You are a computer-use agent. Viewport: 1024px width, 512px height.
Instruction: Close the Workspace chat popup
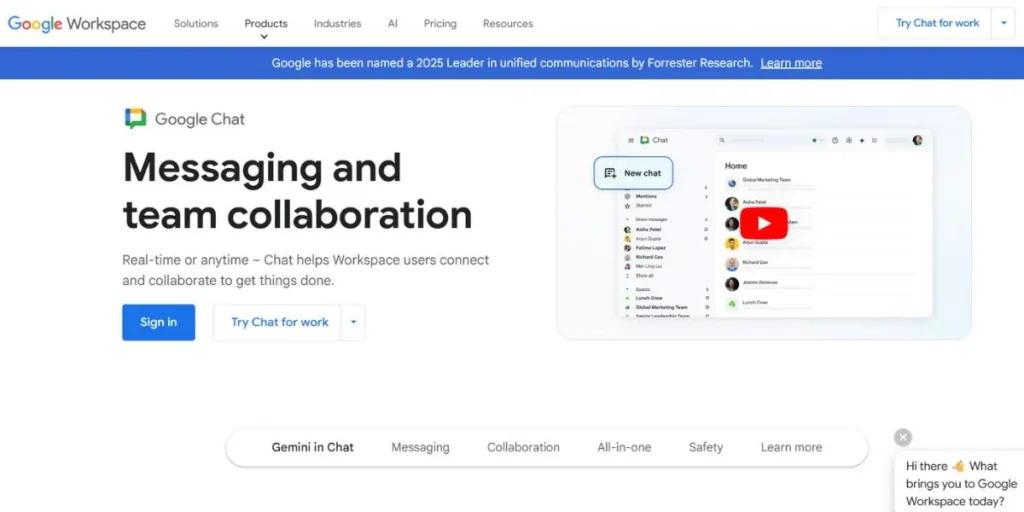[903, 438]
